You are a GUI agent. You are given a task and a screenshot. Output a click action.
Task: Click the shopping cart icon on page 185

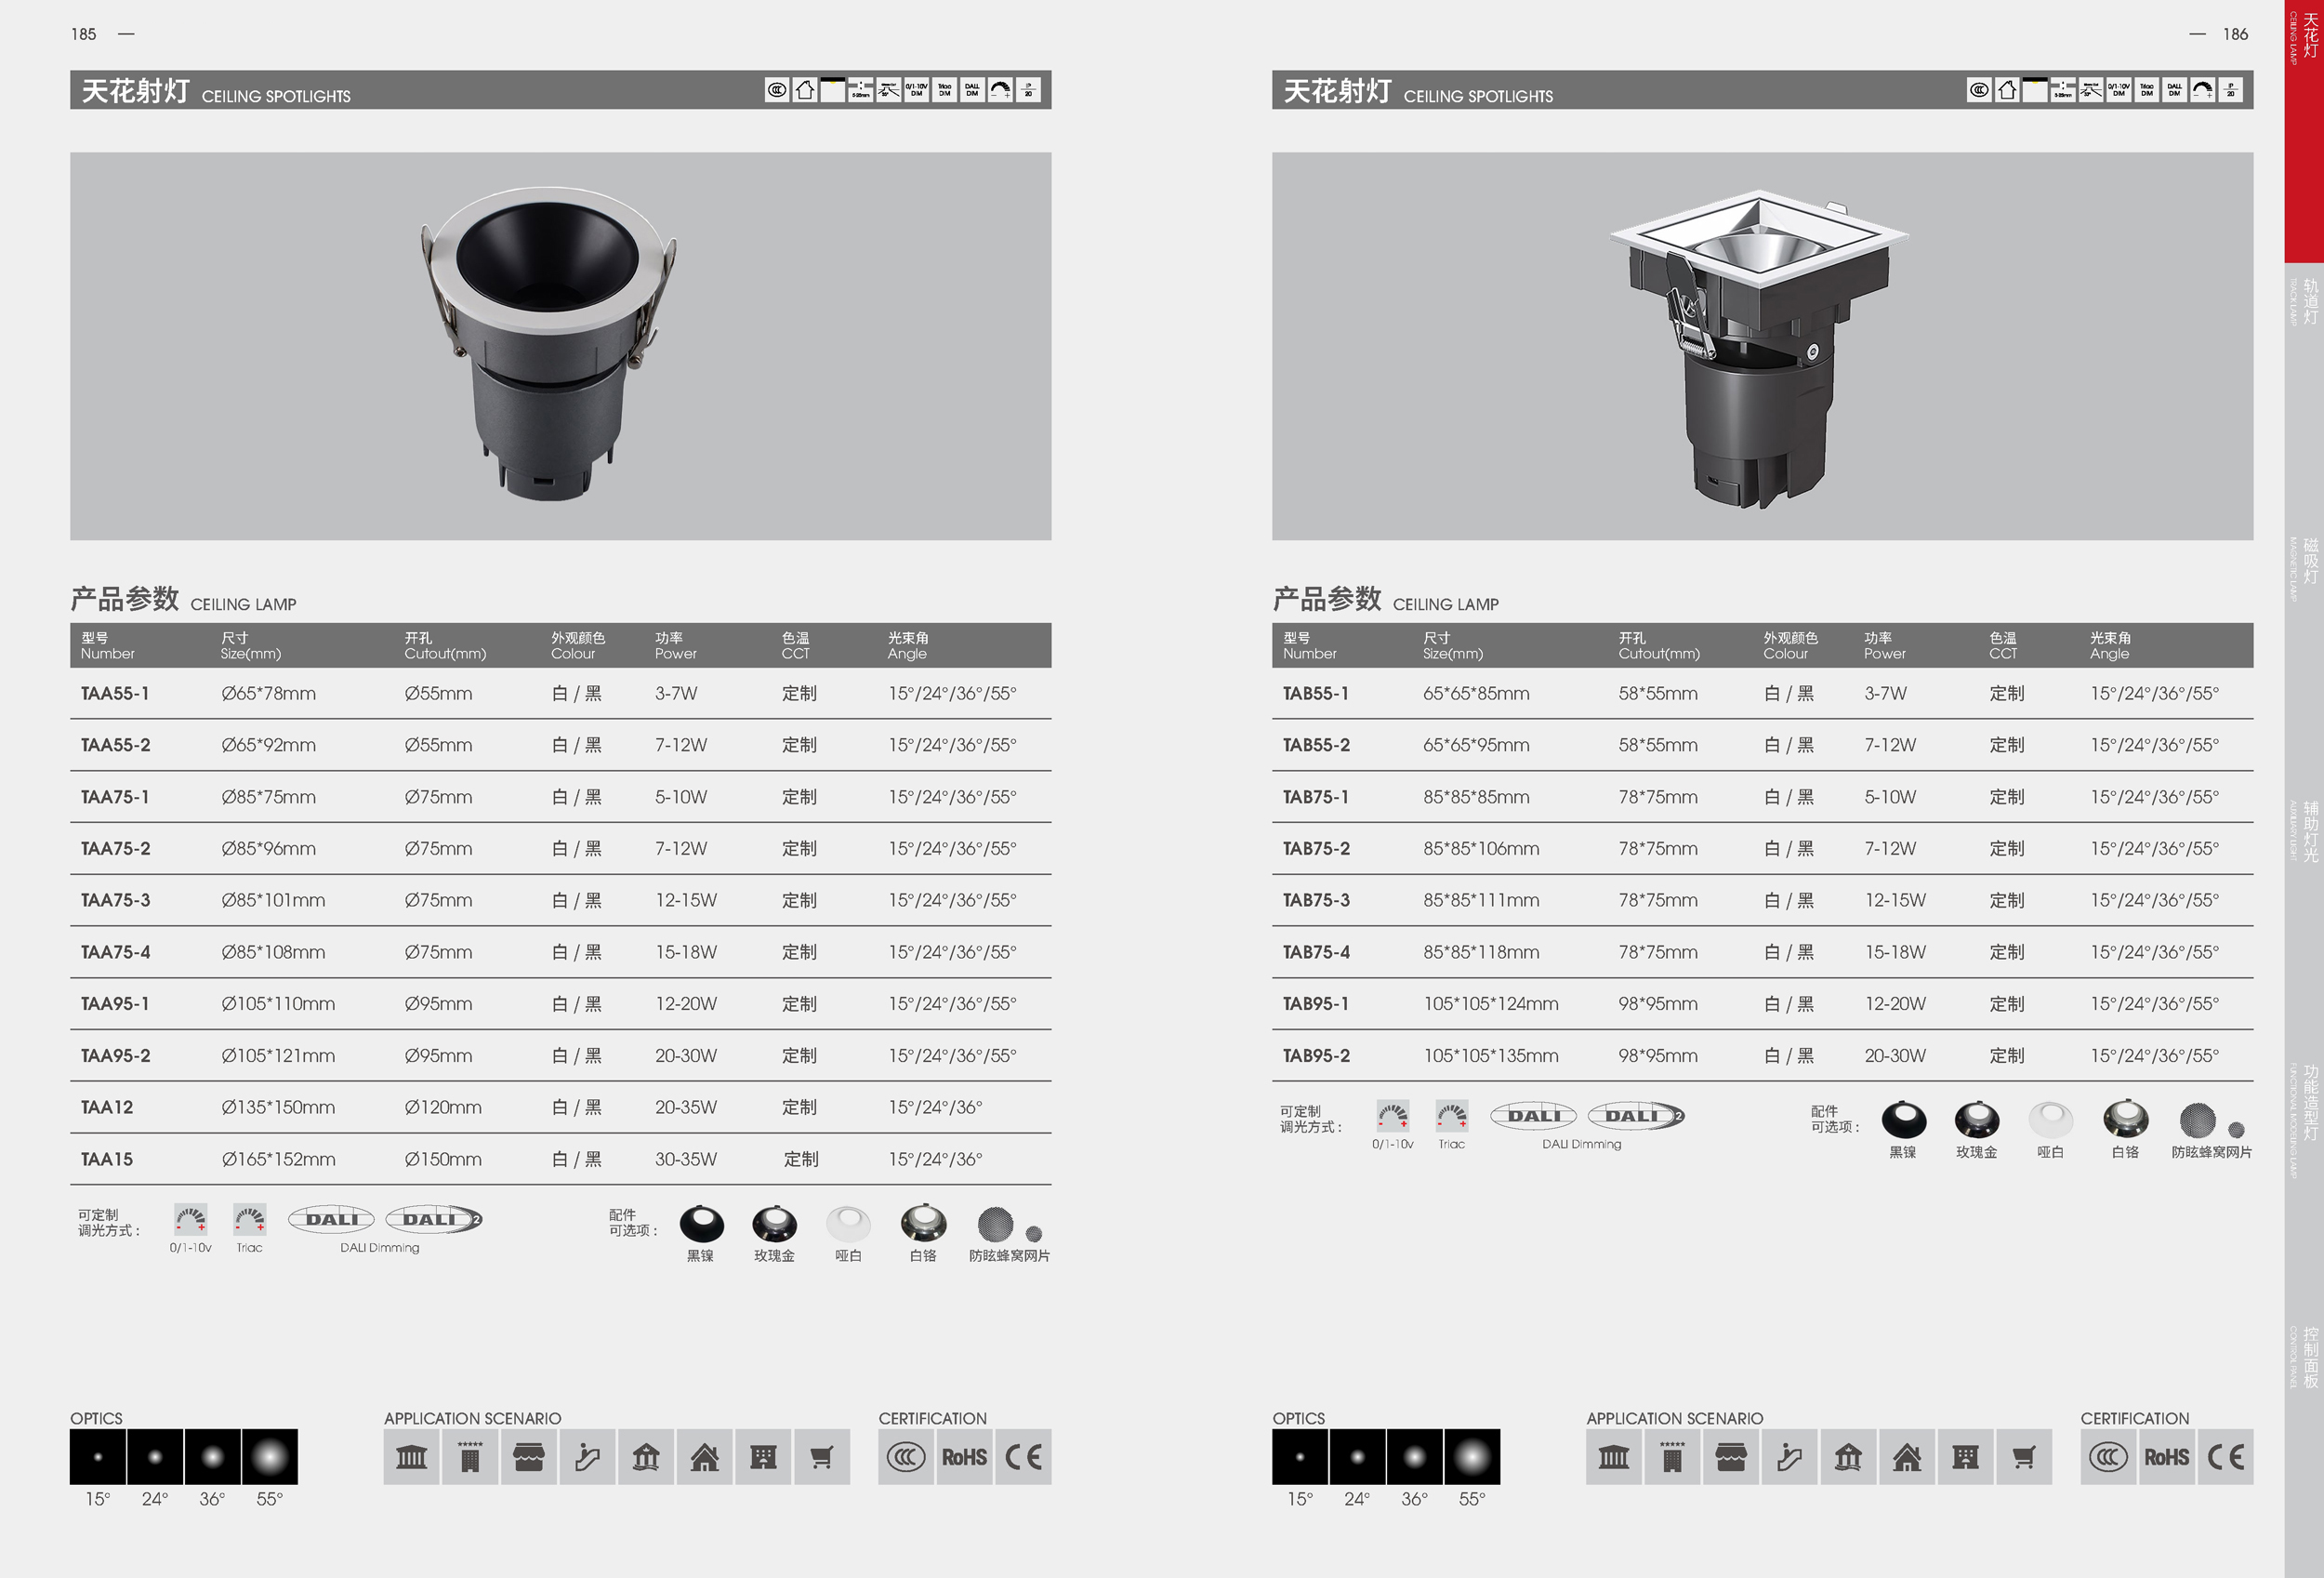tap(821, 1457)
